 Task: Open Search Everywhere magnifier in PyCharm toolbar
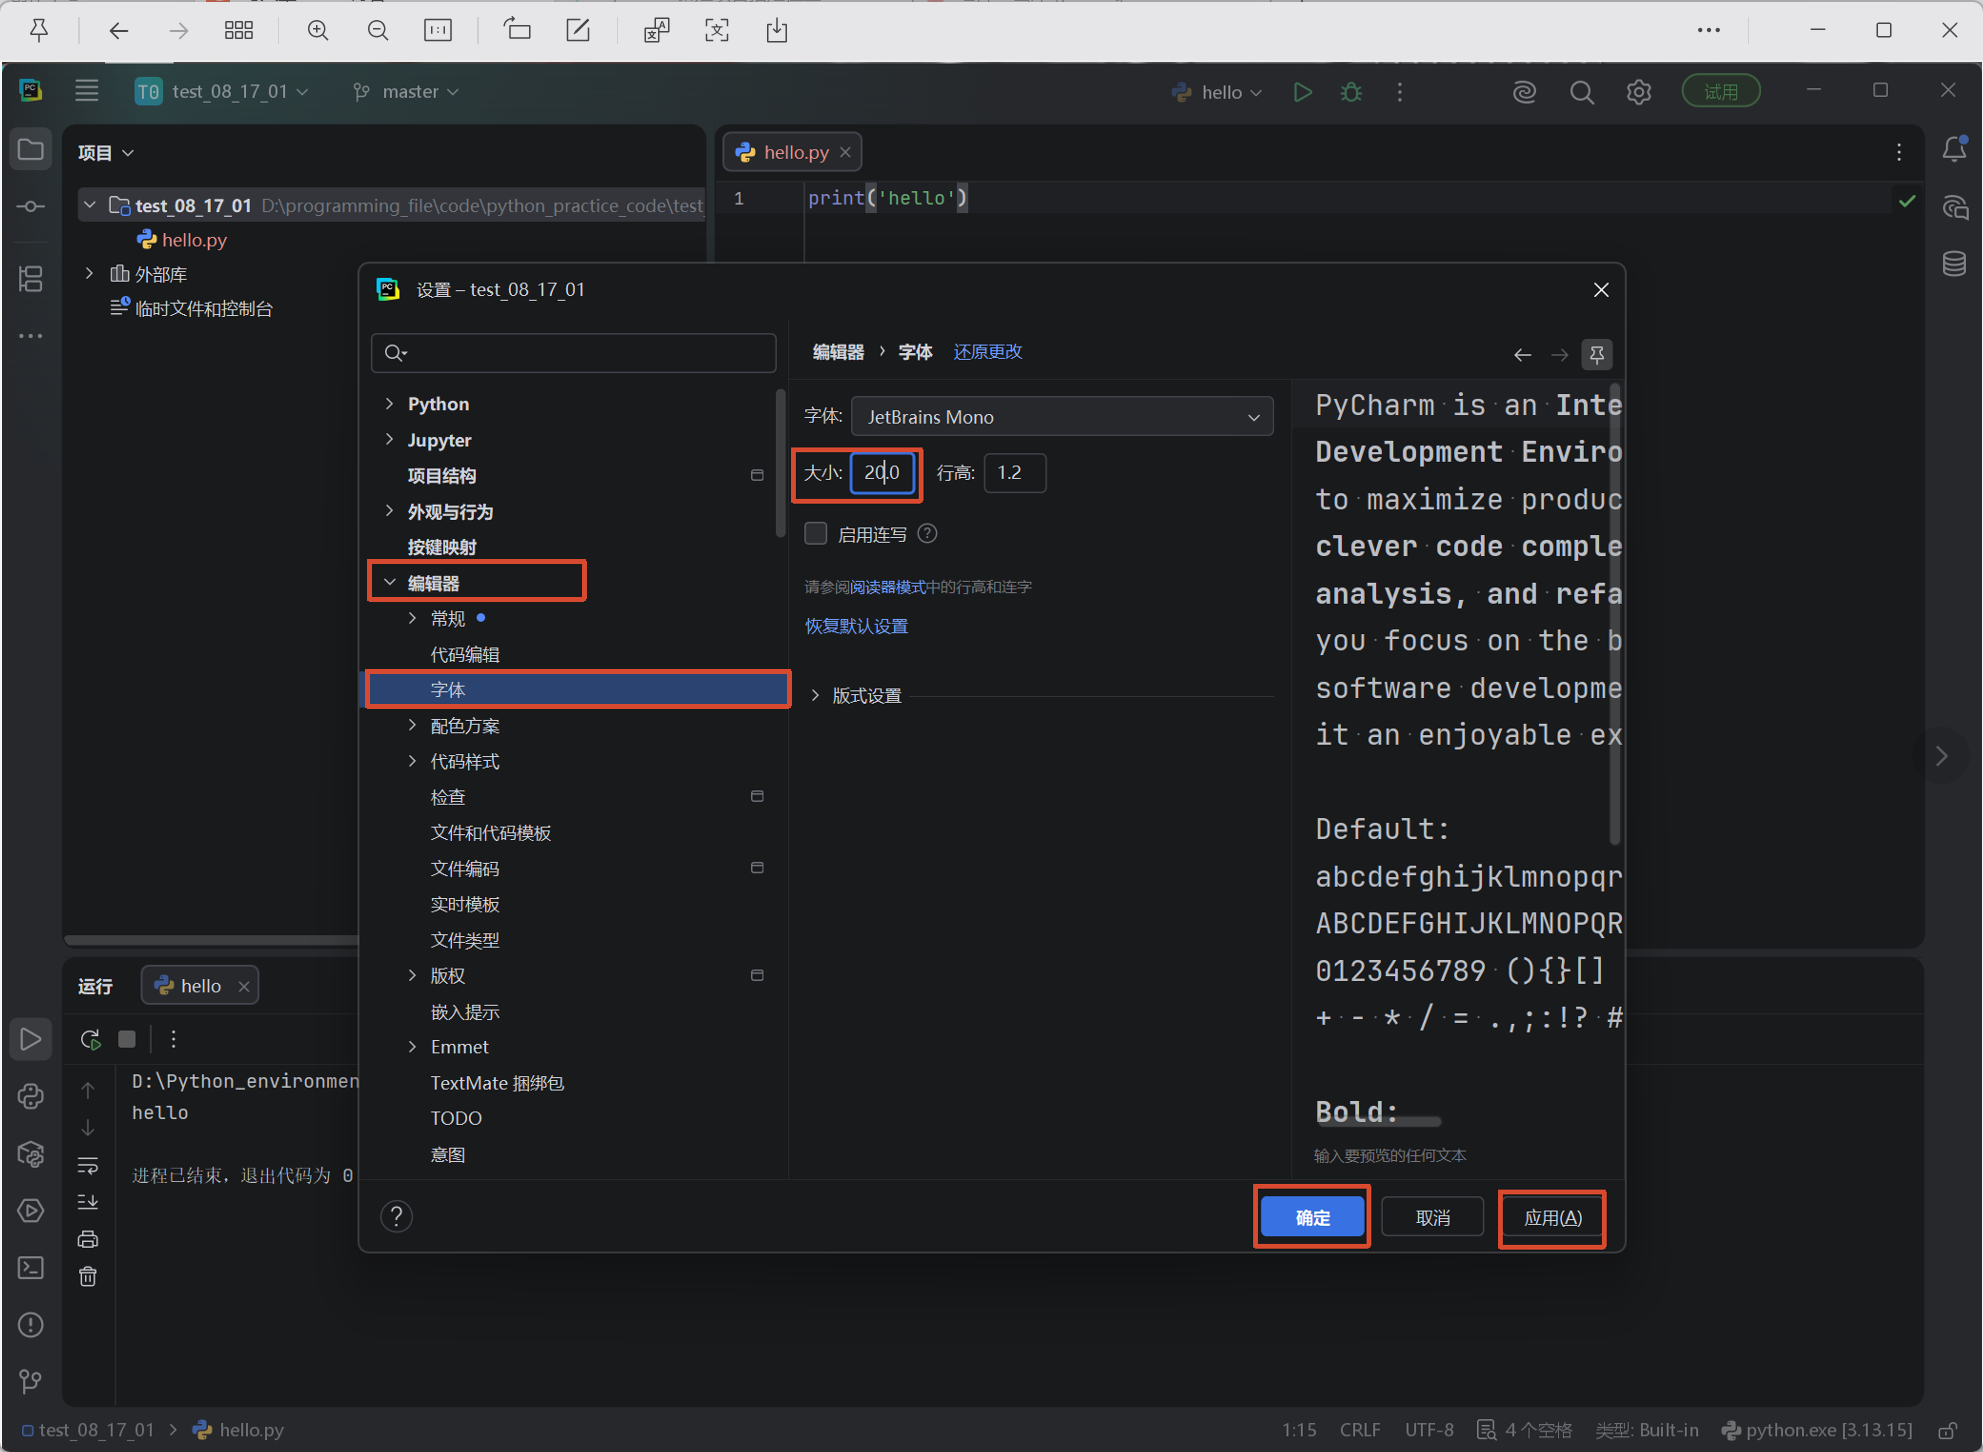click(1581, 92)
